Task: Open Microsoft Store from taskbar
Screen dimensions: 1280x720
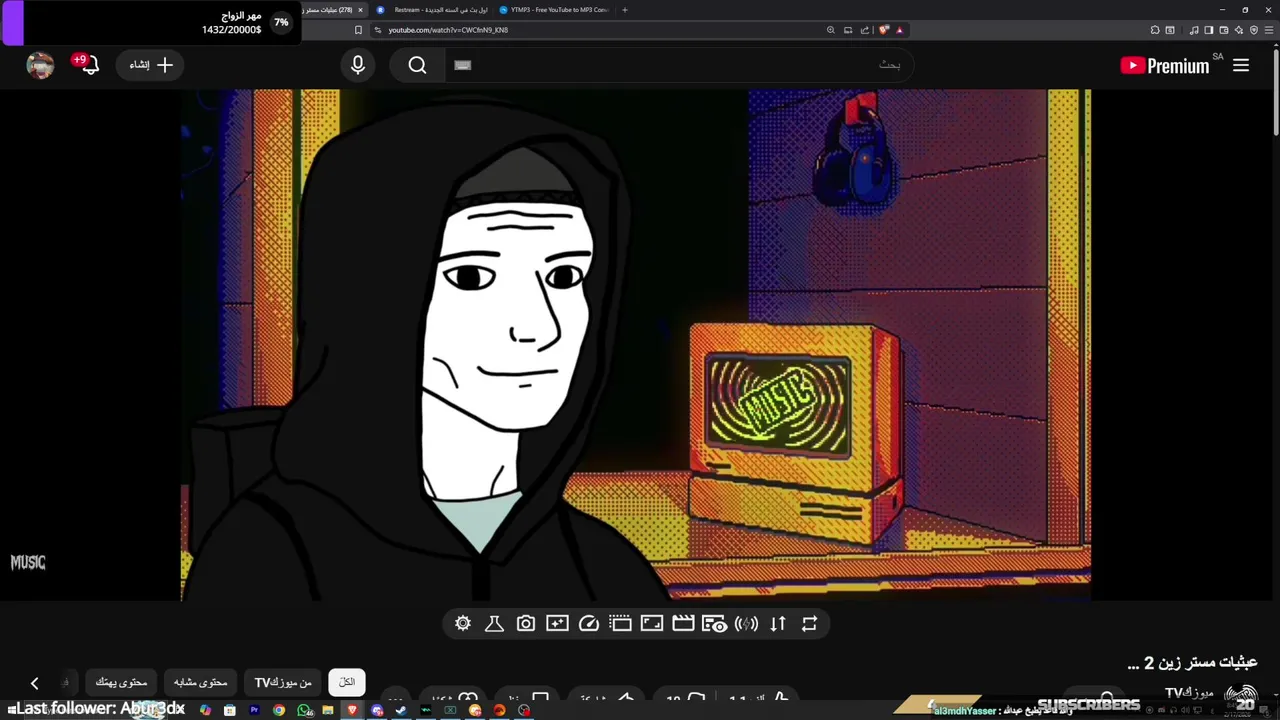Action: (230, 710)
